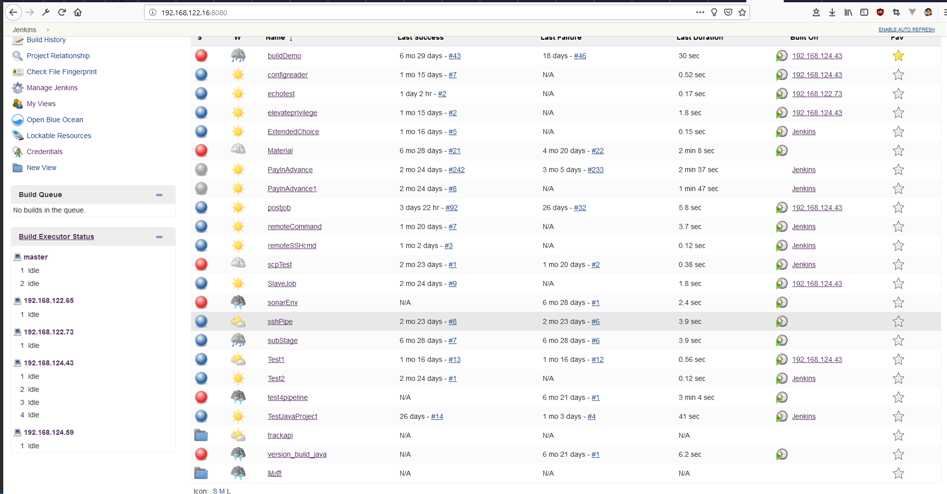Click the grey disabled status ball of PayInAdvance1
The image size is (947, 494).
[201, 188]
